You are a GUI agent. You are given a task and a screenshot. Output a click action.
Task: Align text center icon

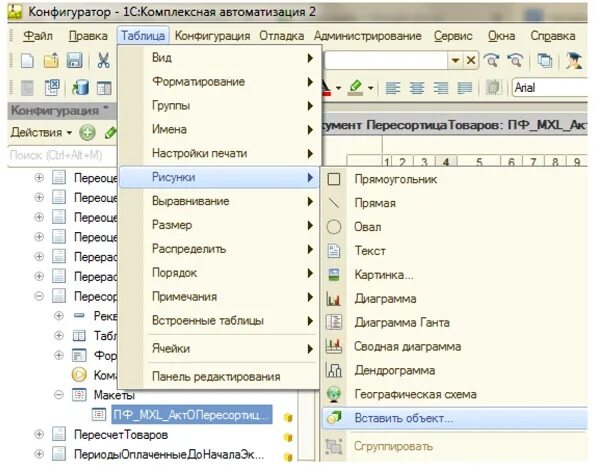[417, 88]
